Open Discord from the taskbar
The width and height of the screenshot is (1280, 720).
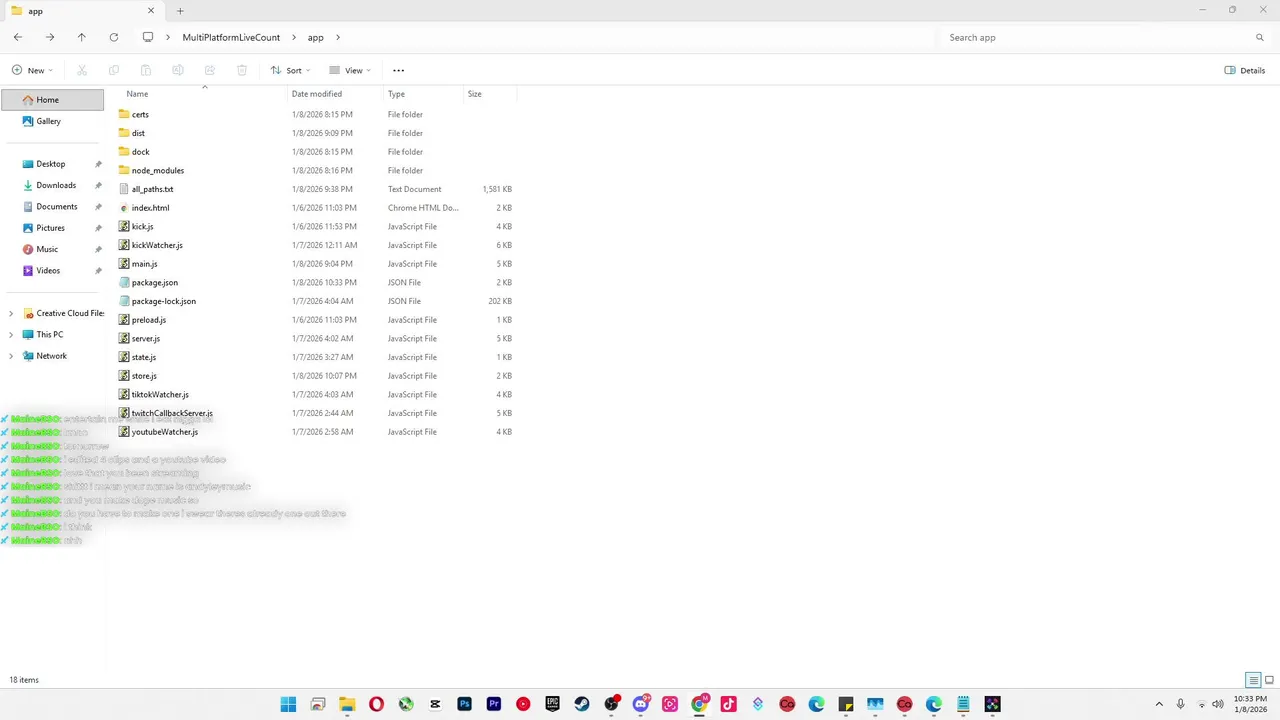click(x=640, y=704)
